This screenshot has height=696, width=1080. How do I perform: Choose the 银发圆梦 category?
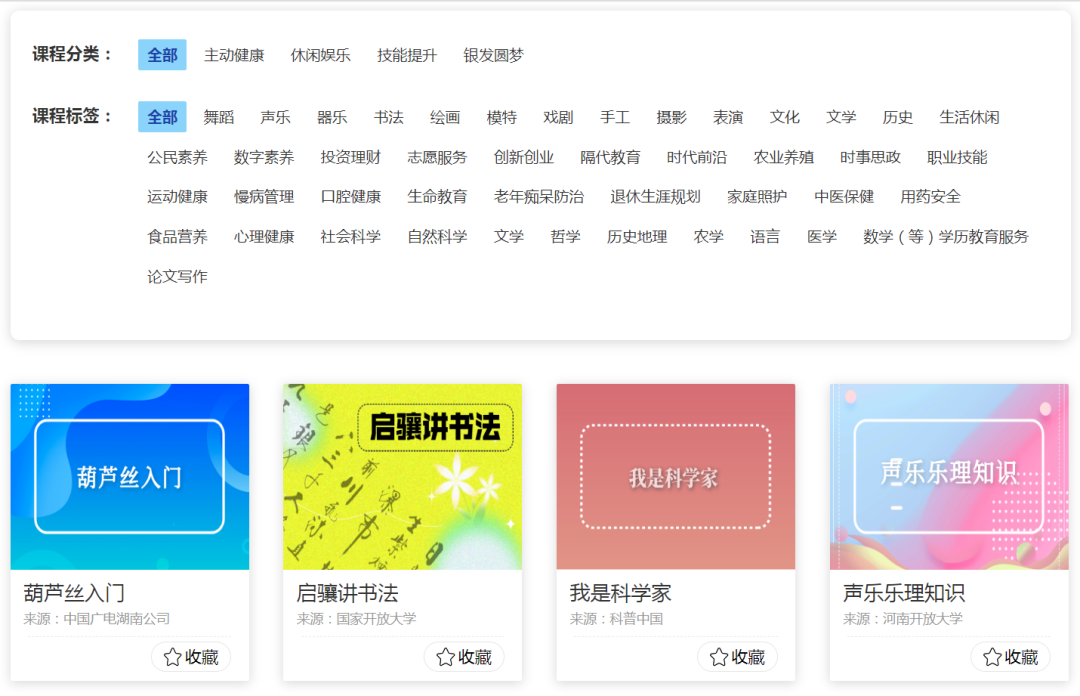tap(493, 55)
